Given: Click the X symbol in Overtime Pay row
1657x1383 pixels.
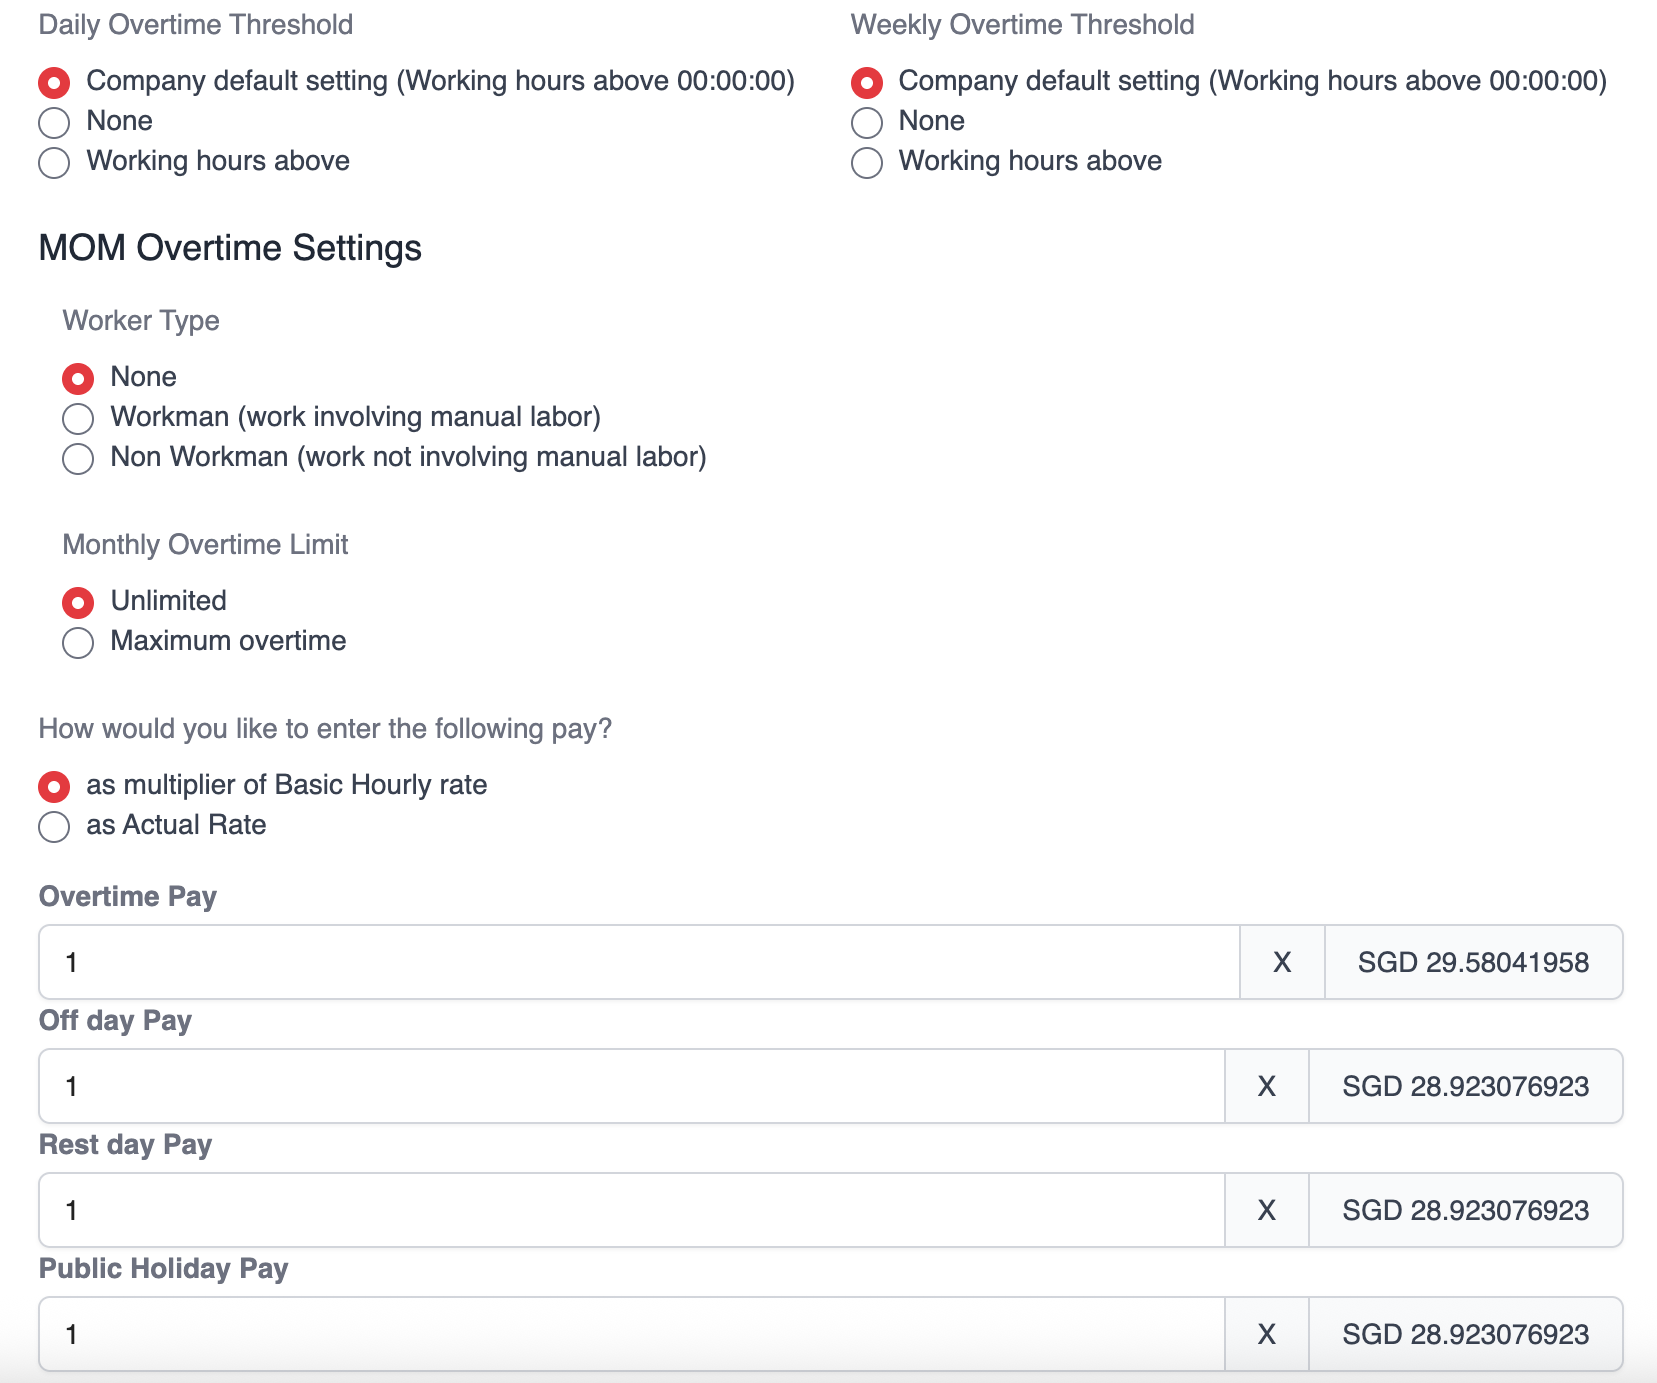Looking at the screenshot, I should point(1282,962).
